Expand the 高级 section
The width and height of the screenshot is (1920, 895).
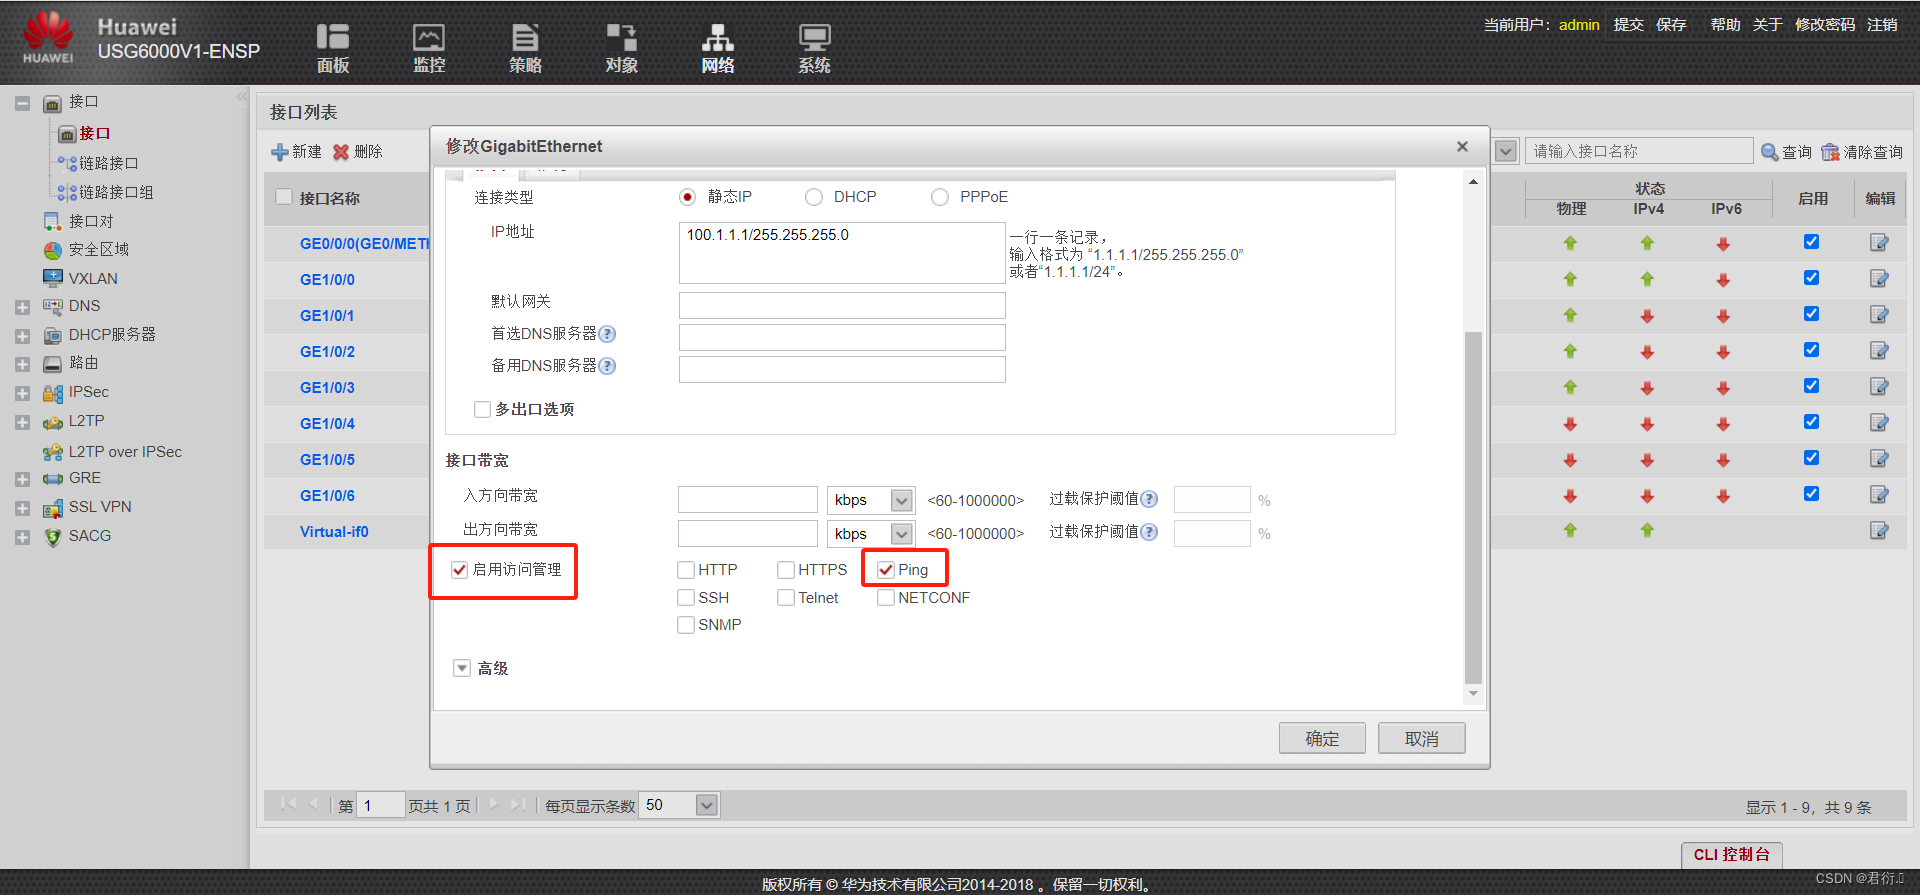(462, 668)
